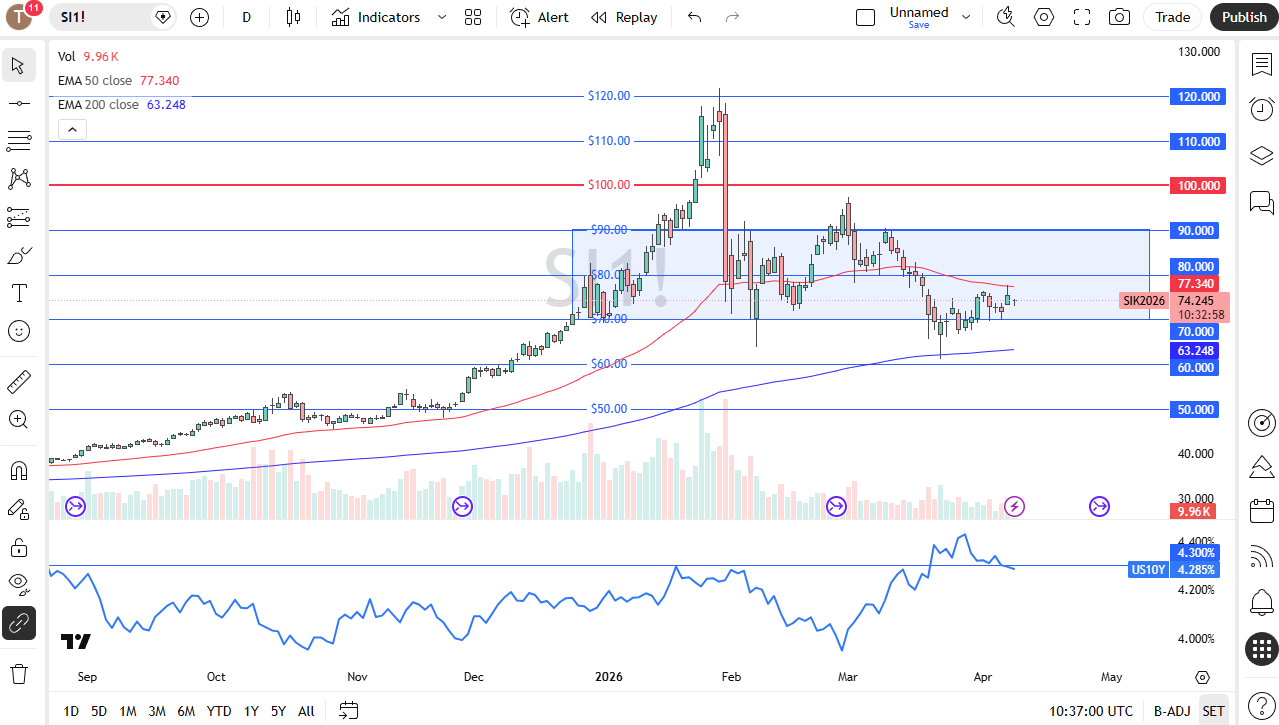The image size is (1279, 725).
Task: Switch range to 1M
Action: [x=128, y=711]
